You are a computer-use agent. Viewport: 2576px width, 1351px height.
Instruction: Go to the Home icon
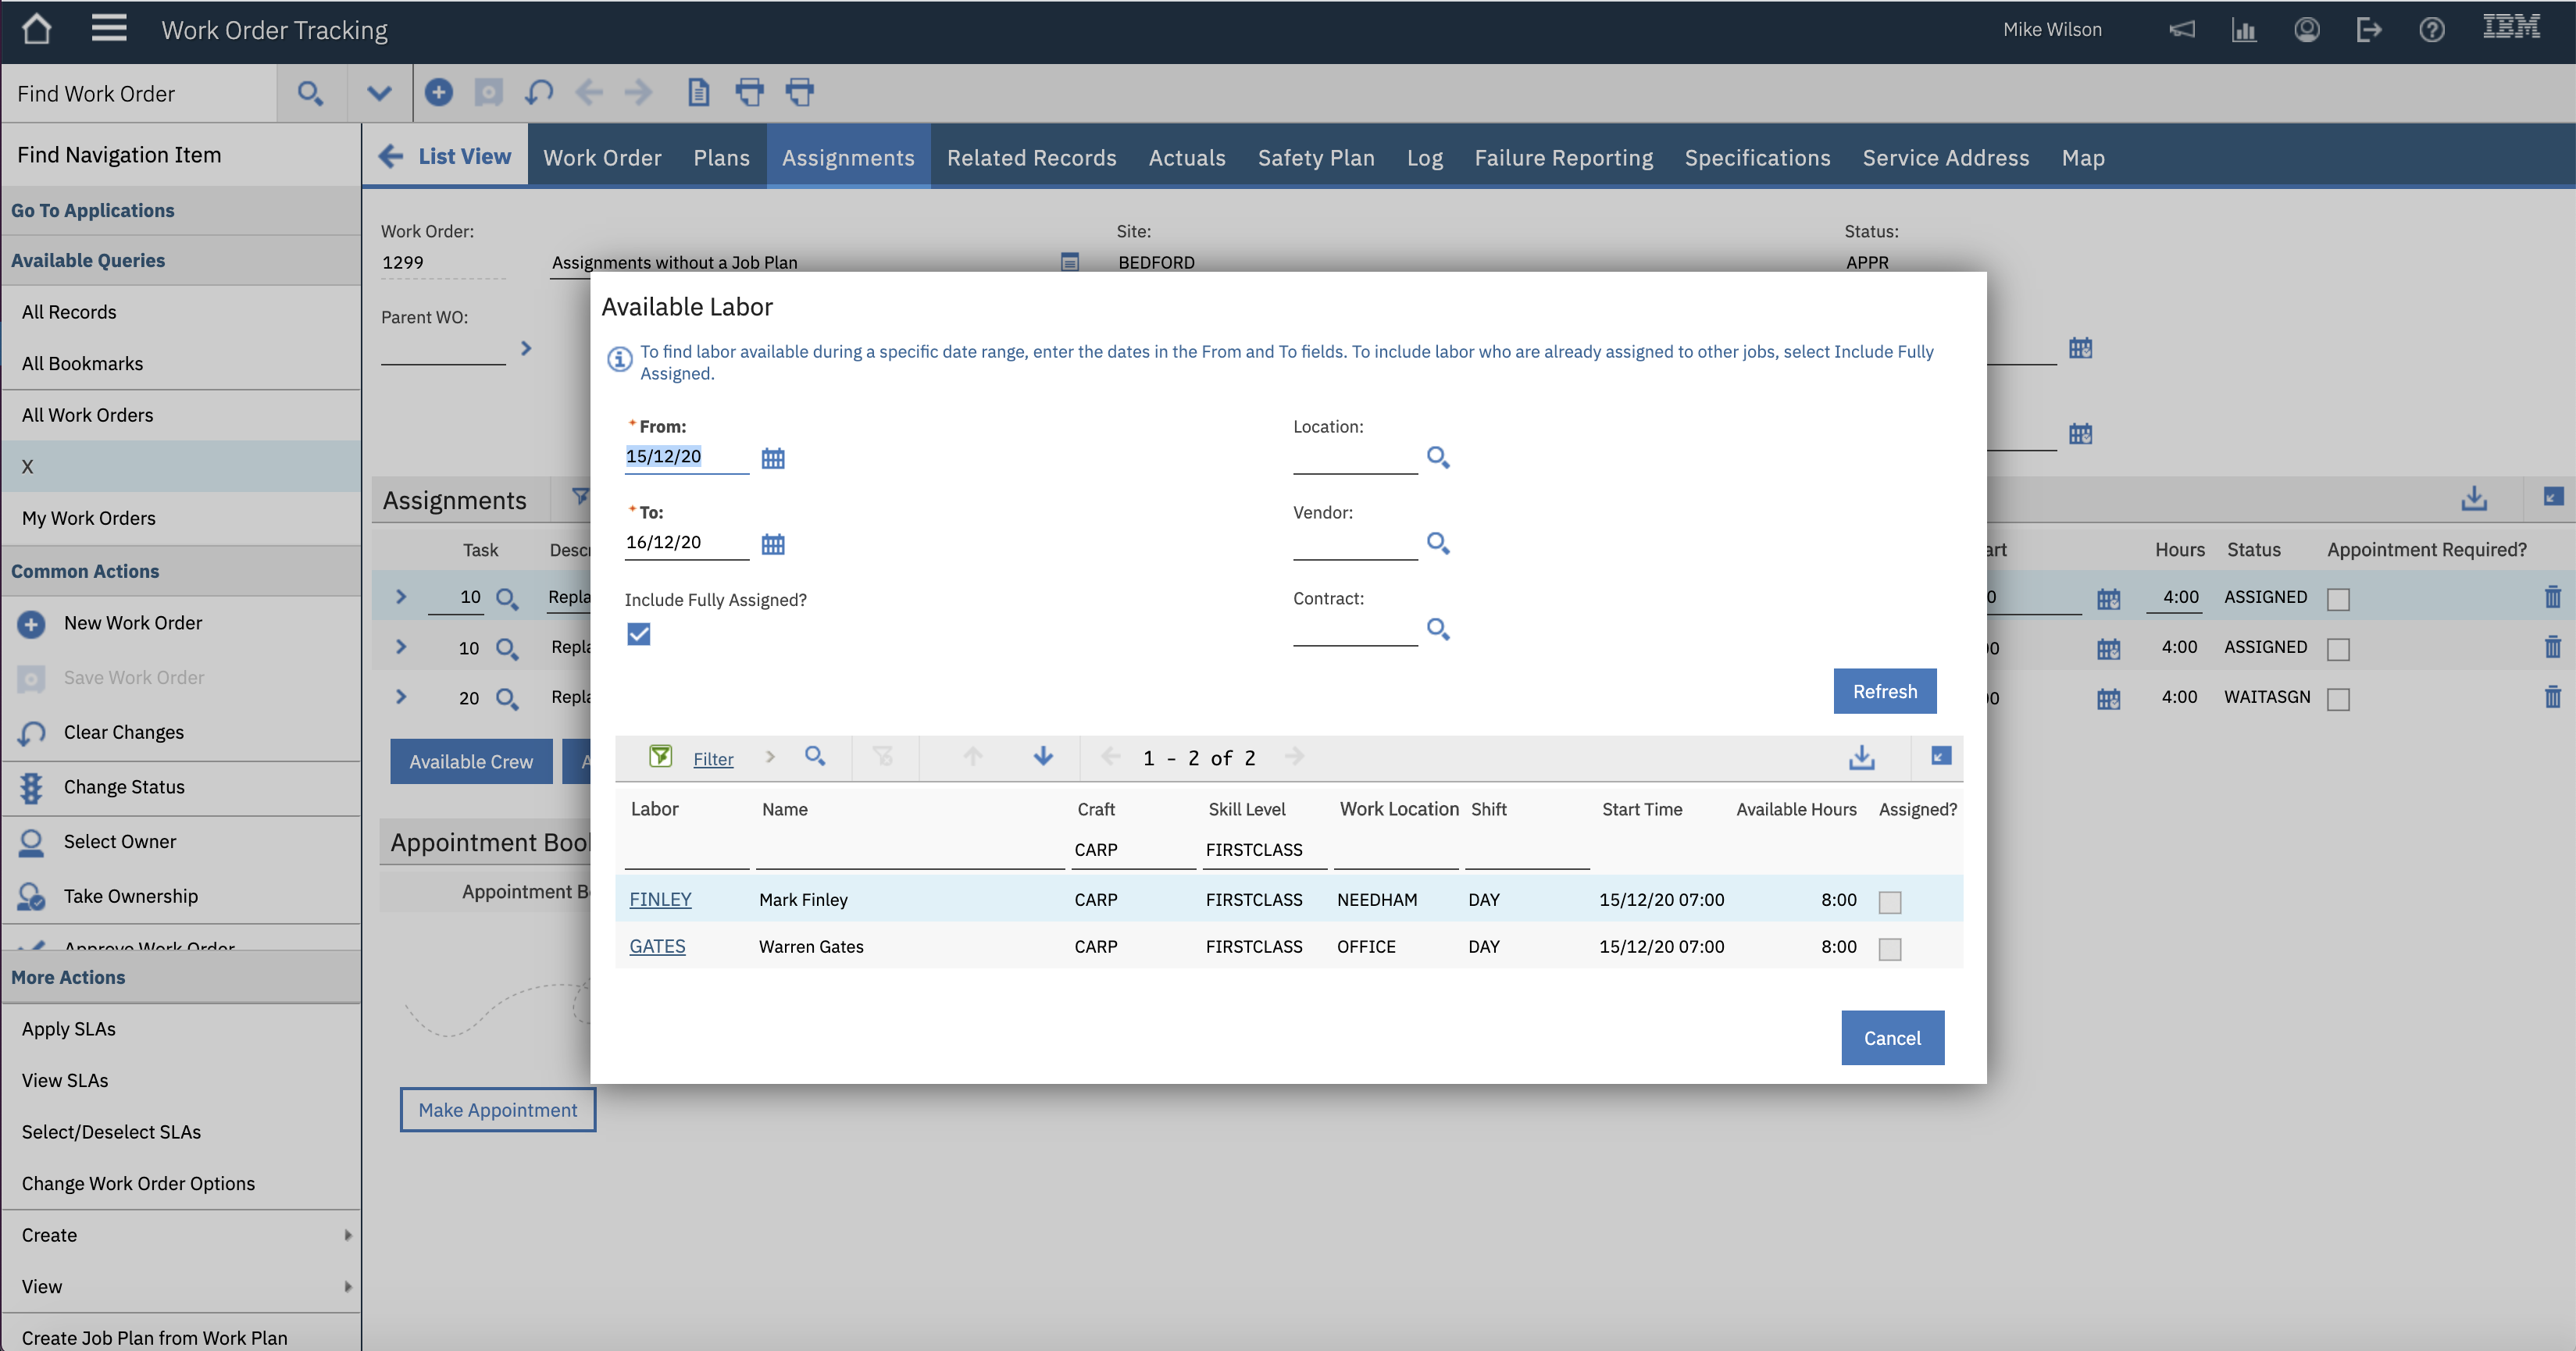click(x=37, y=29)
